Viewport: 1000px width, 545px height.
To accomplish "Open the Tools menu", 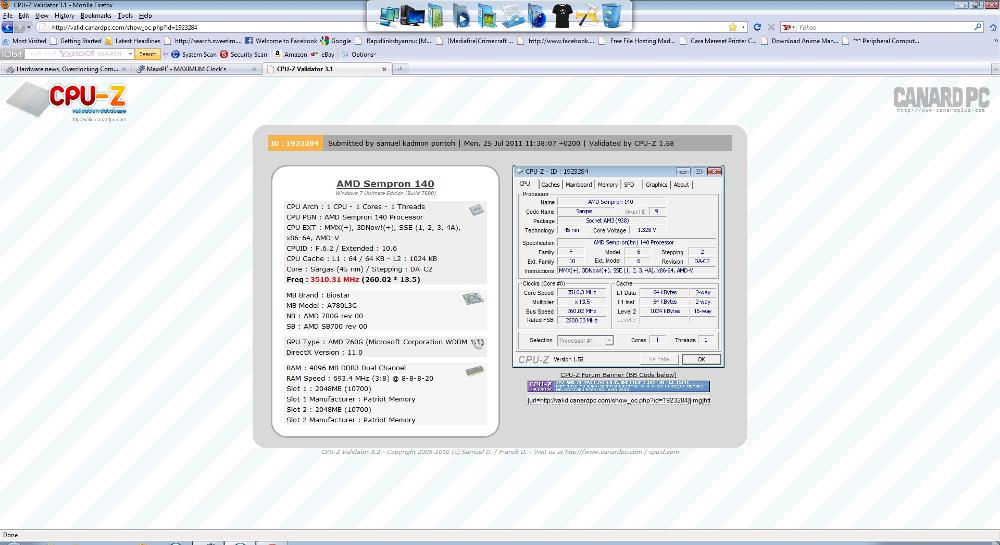I will 125,15.
